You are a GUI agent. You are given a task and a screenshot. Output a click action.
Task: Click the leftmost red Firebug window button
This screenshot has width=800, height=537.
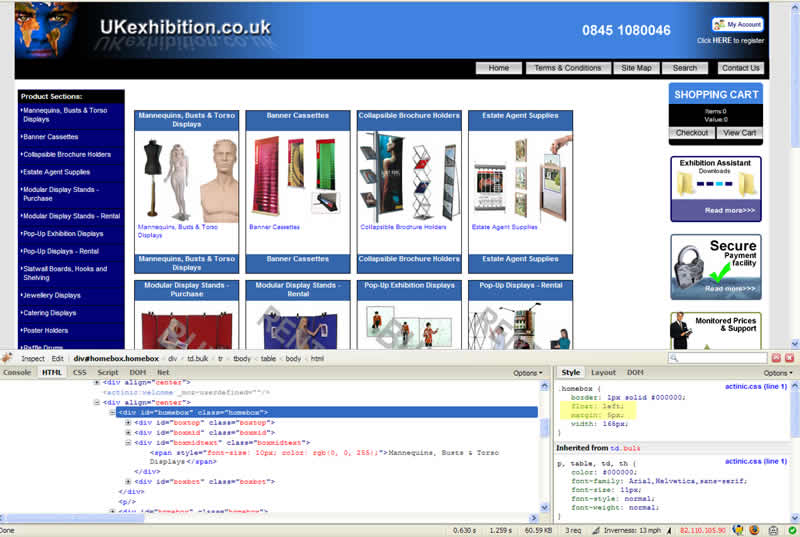coord(775,358)
